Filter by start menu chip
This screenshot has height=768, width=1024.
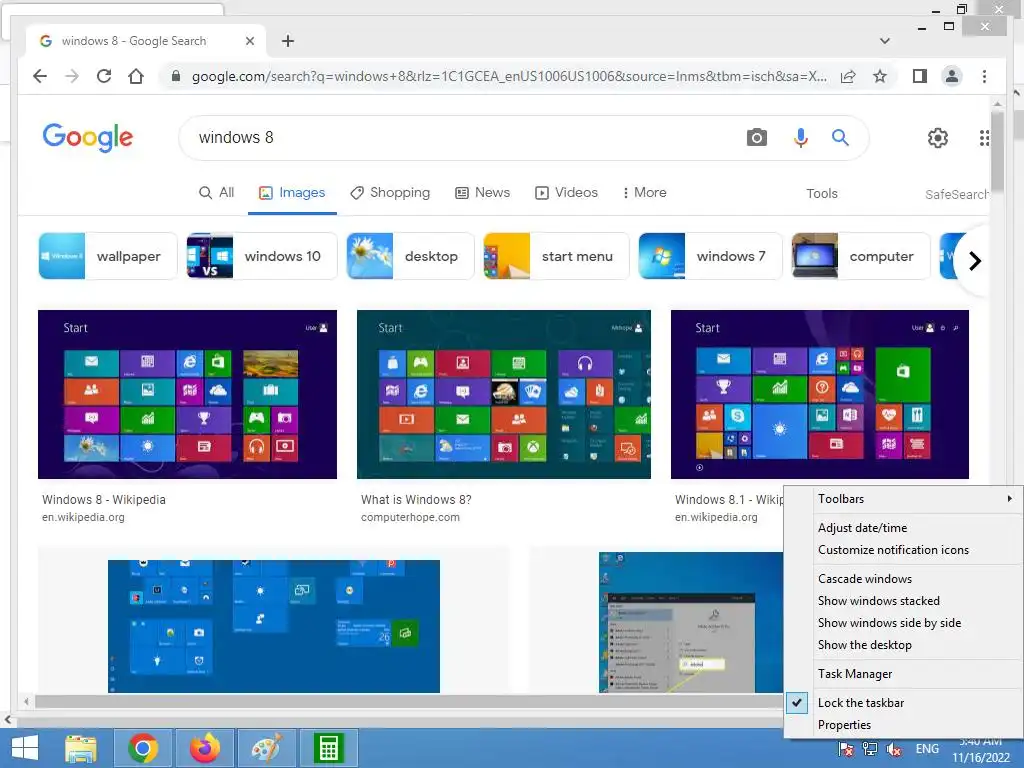(x=556, y=256)
